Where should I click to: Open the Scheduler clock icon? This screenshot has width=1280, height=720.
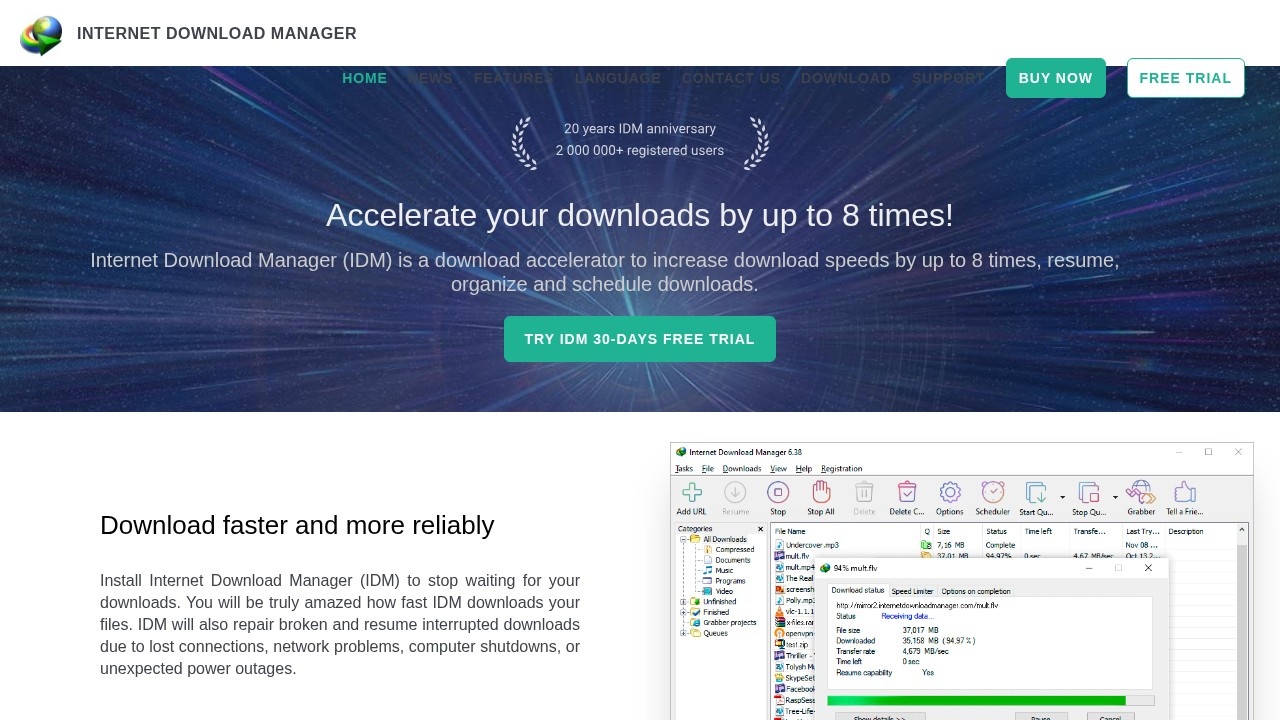click(x=993, y=492)
